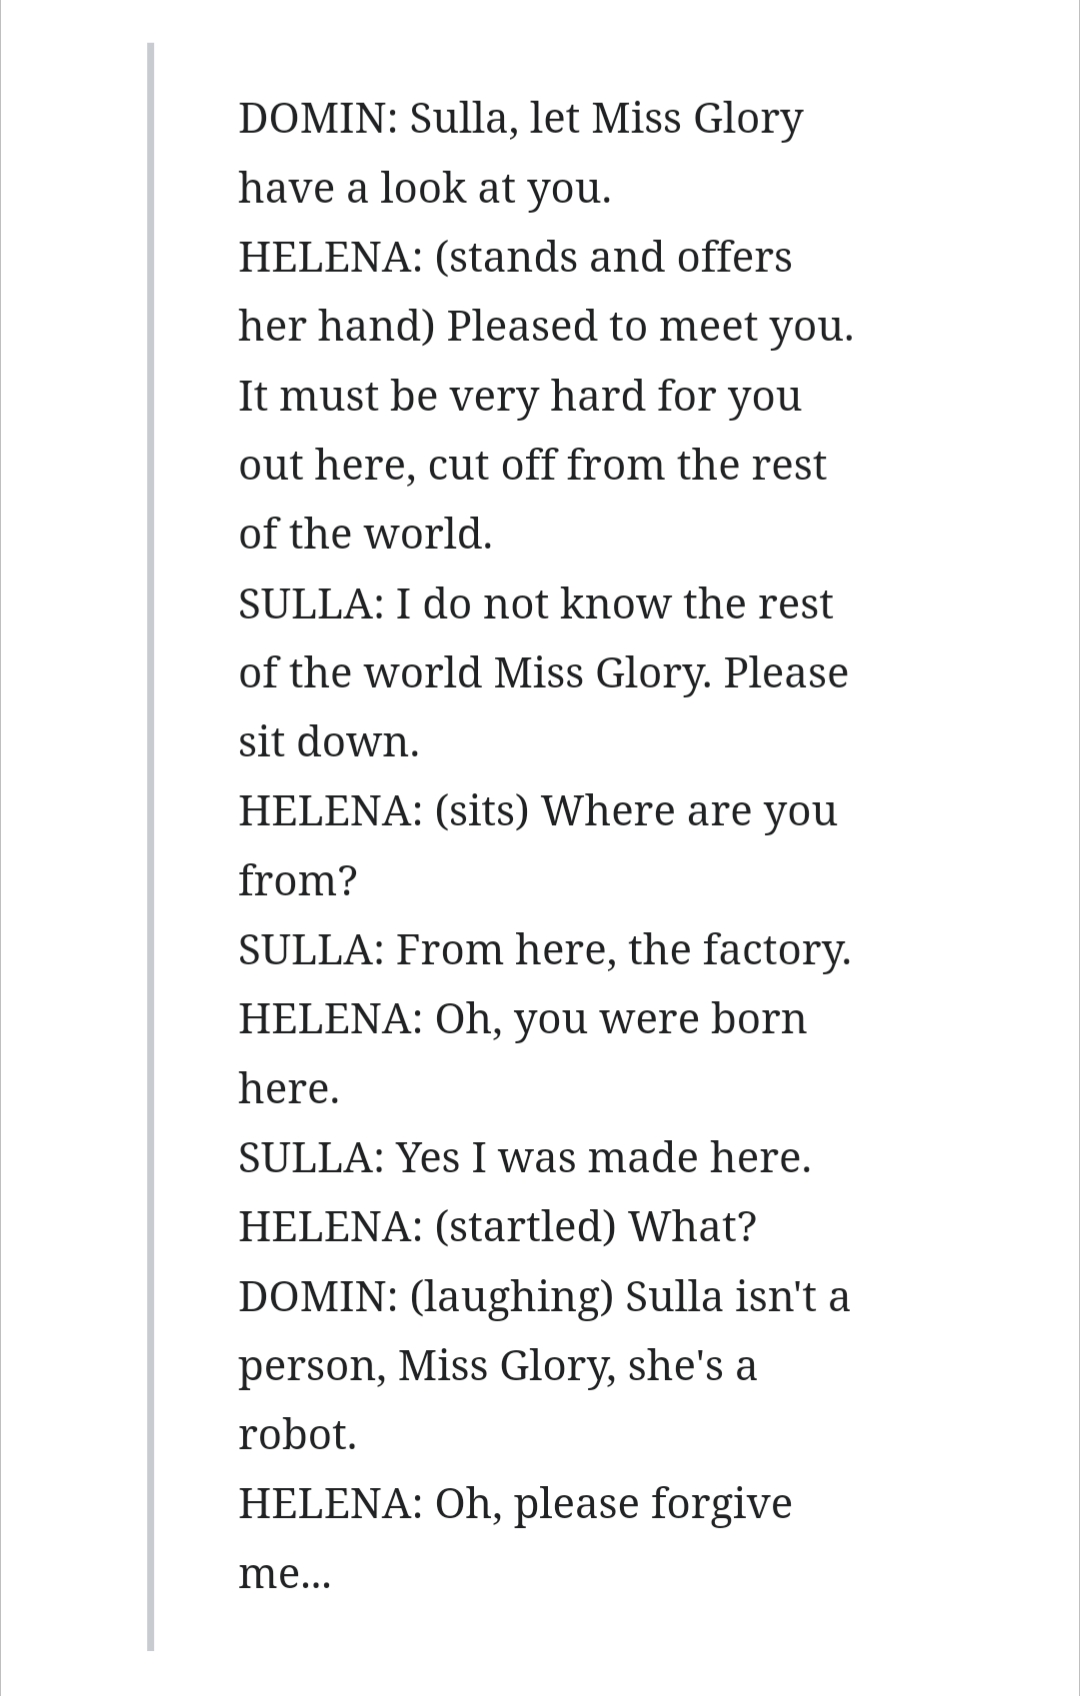Viewport: 1080px width, 1696px height.
Task: Click the word "from?"
Action: [297, 880]
